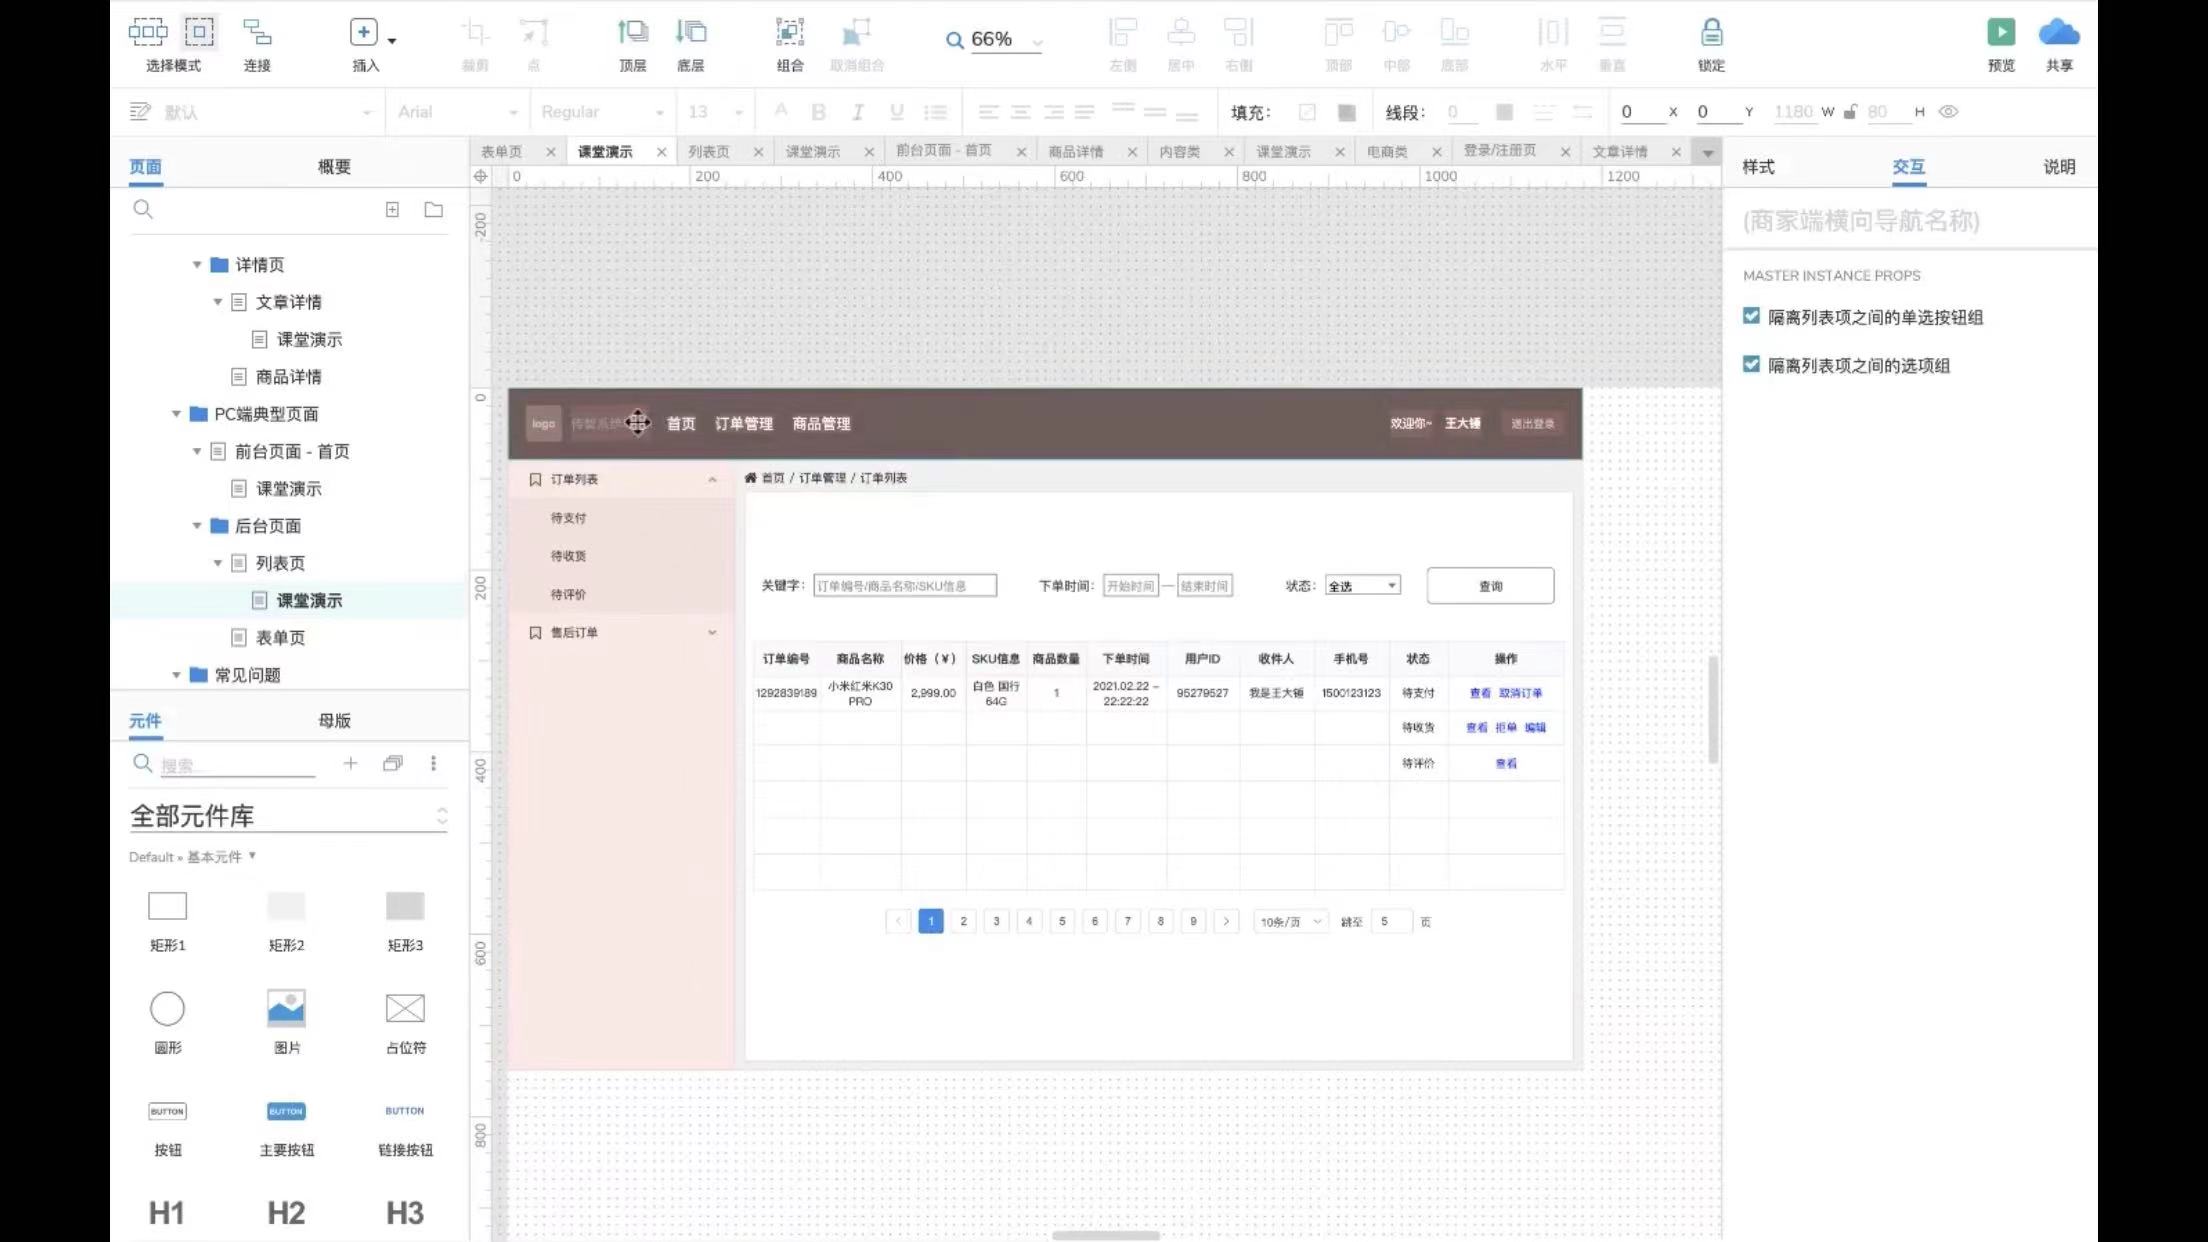Toggle the visibility eye icon in toolbar
This screenshot has width=2208, height=1242.
[x=1948, y=112]
